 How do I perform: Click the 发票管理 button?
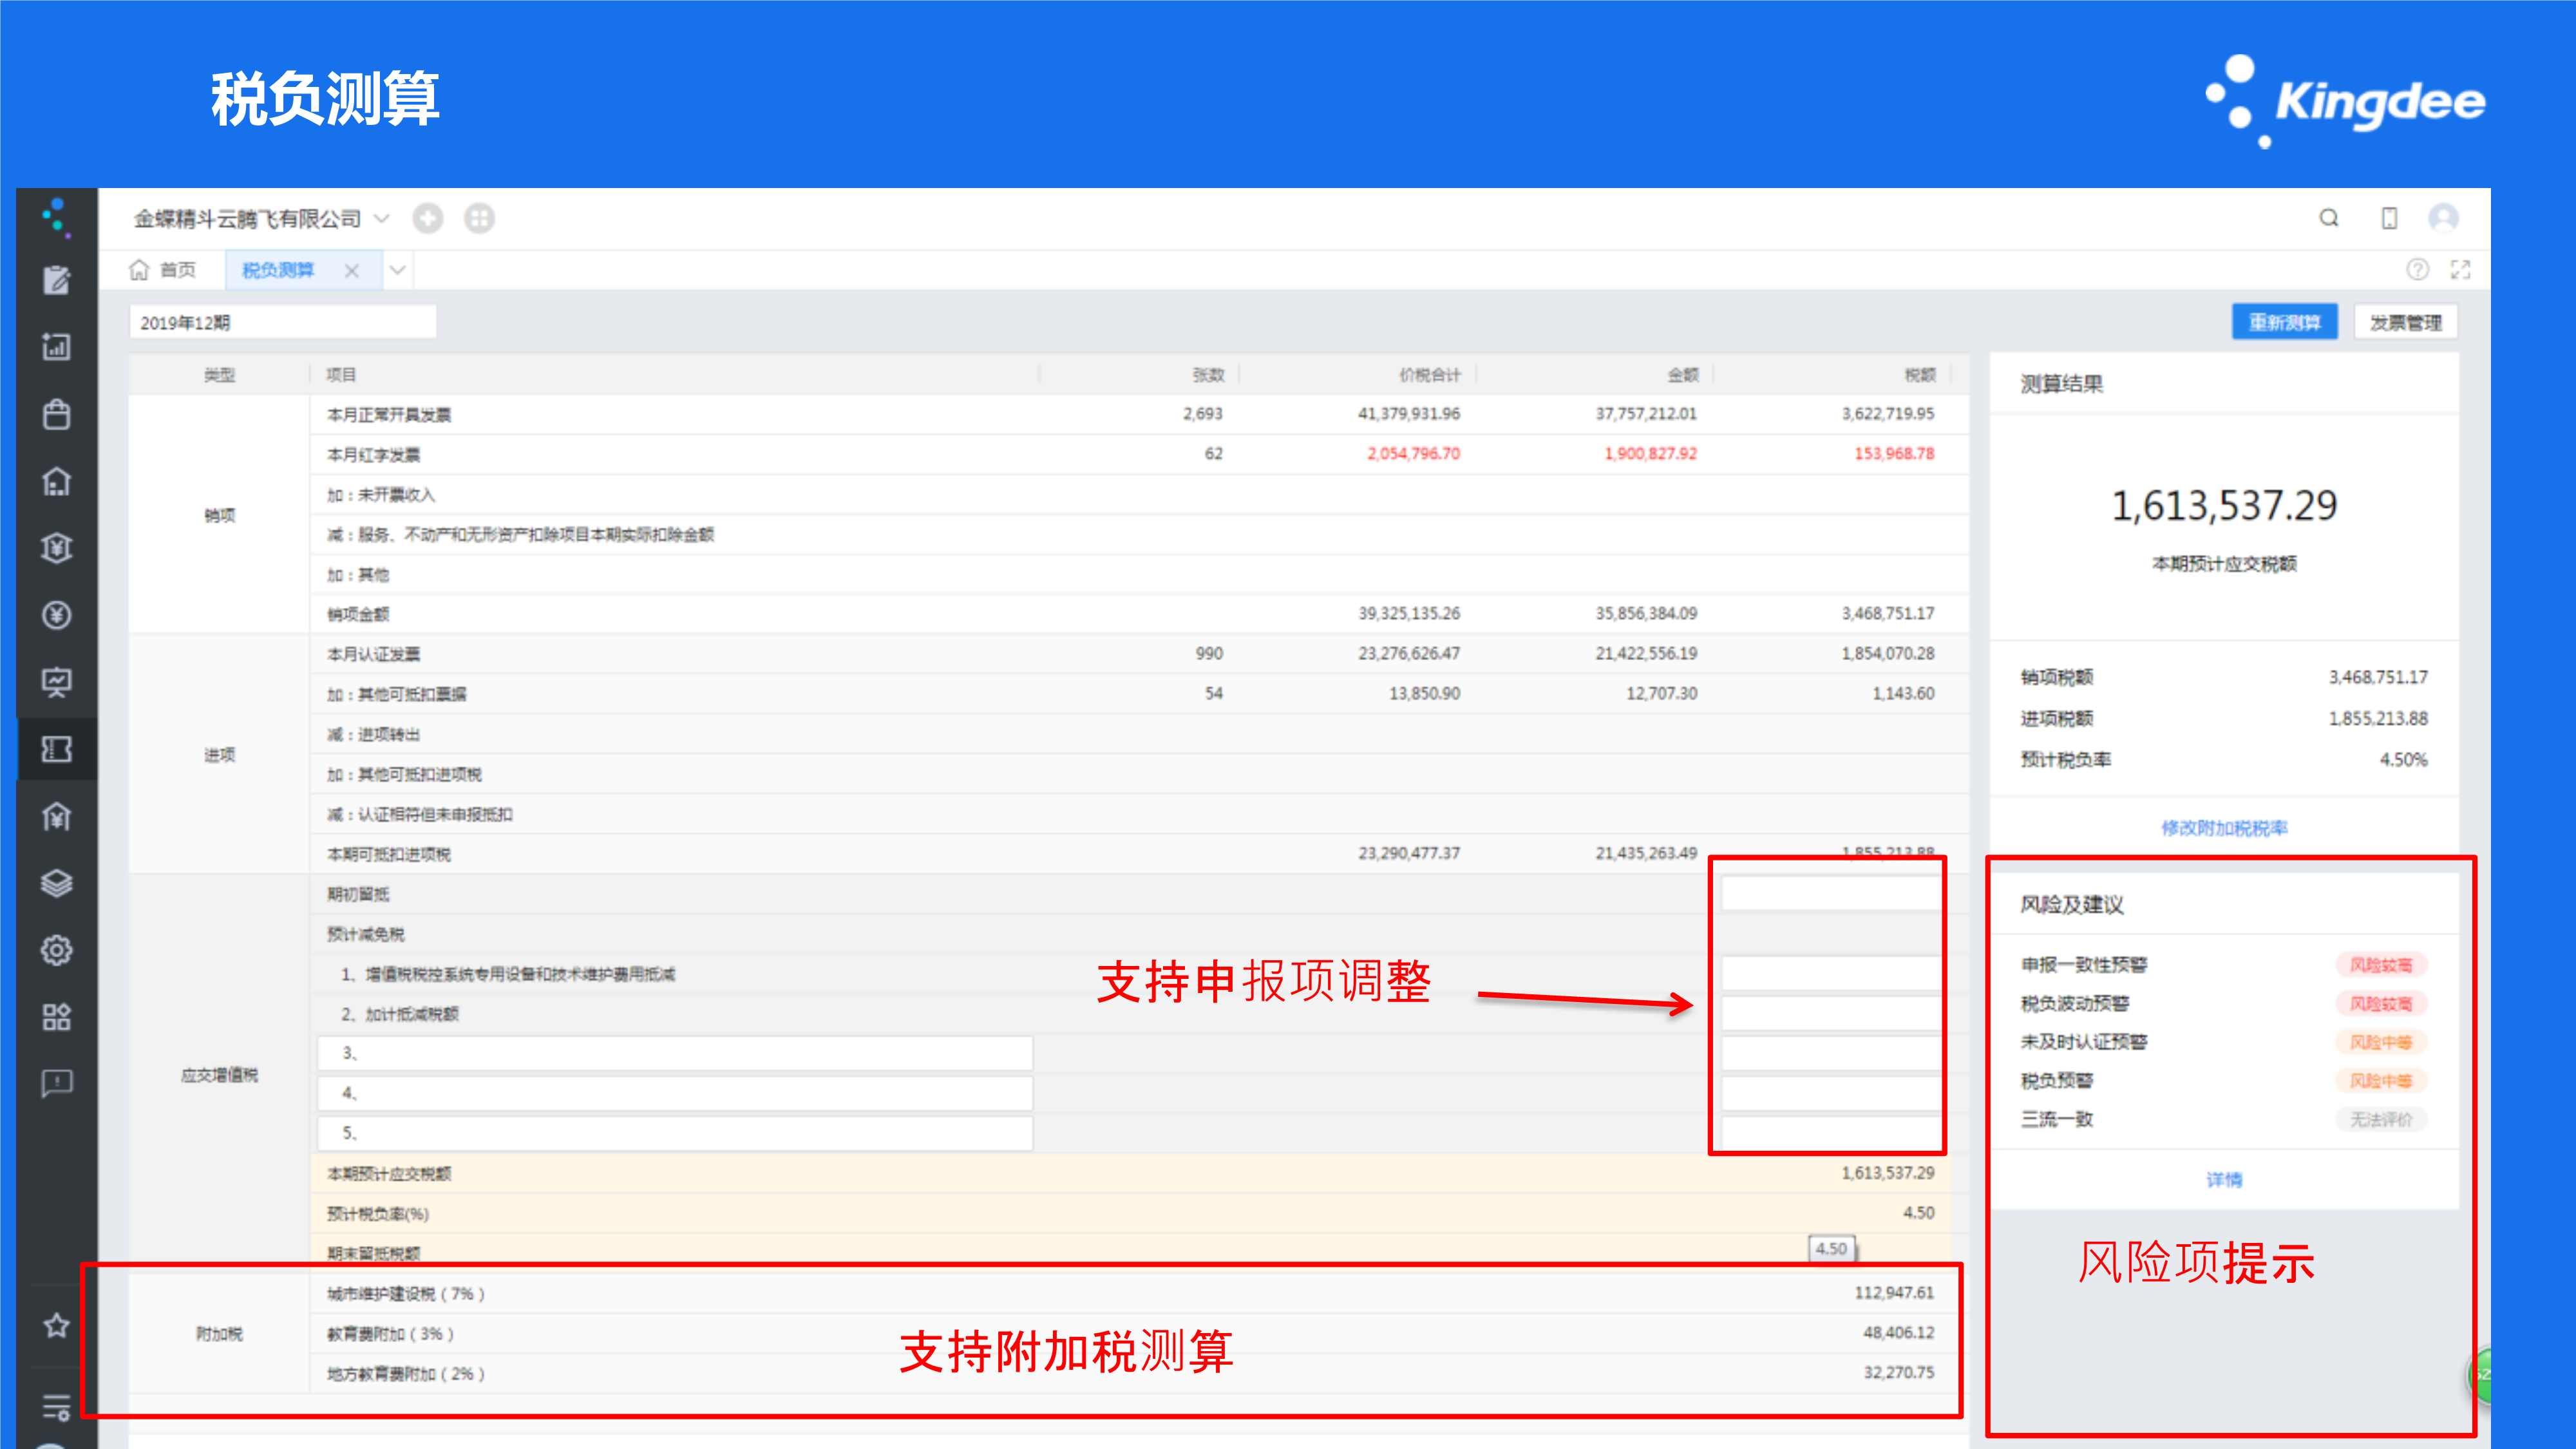(x=2405, y=322)
